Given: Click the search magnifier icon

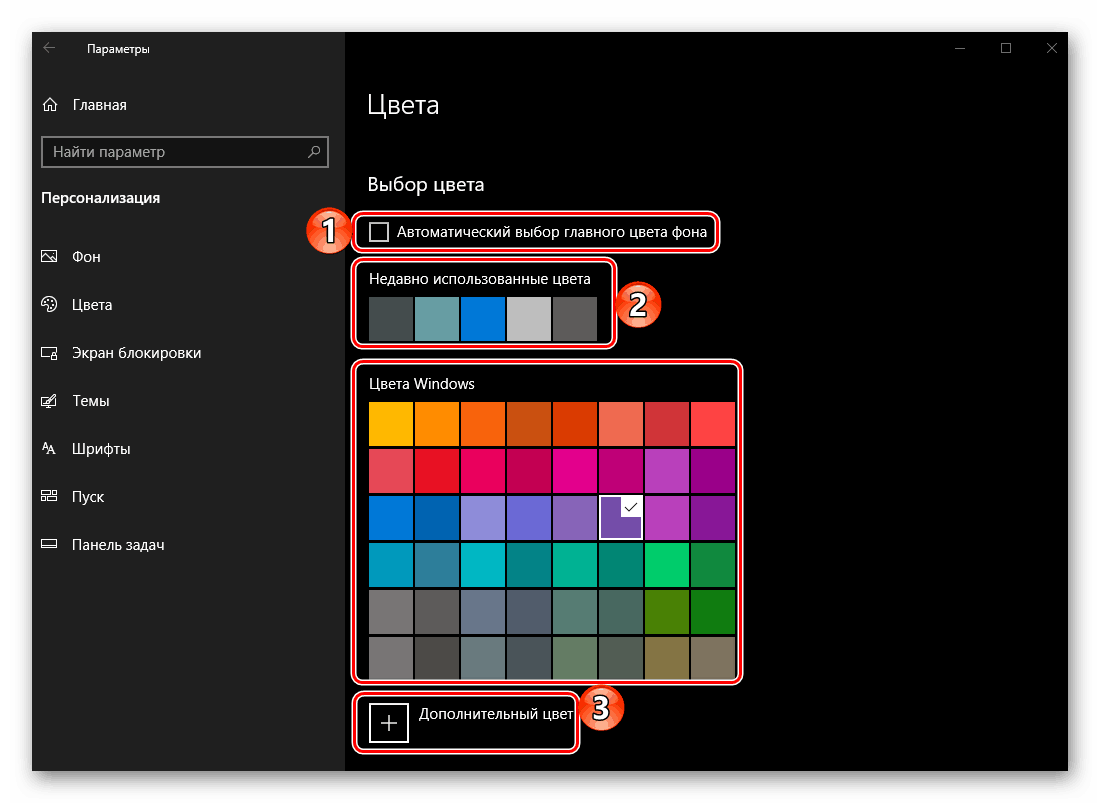Looking at the screenshot, I should coord(314,151).
